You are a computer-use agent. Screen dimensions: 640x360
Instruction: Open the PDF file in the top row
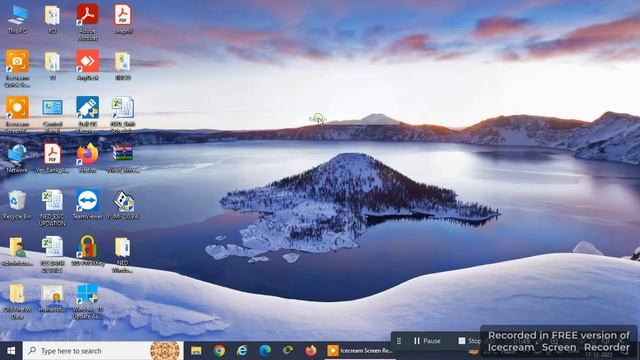coord(122,19)
